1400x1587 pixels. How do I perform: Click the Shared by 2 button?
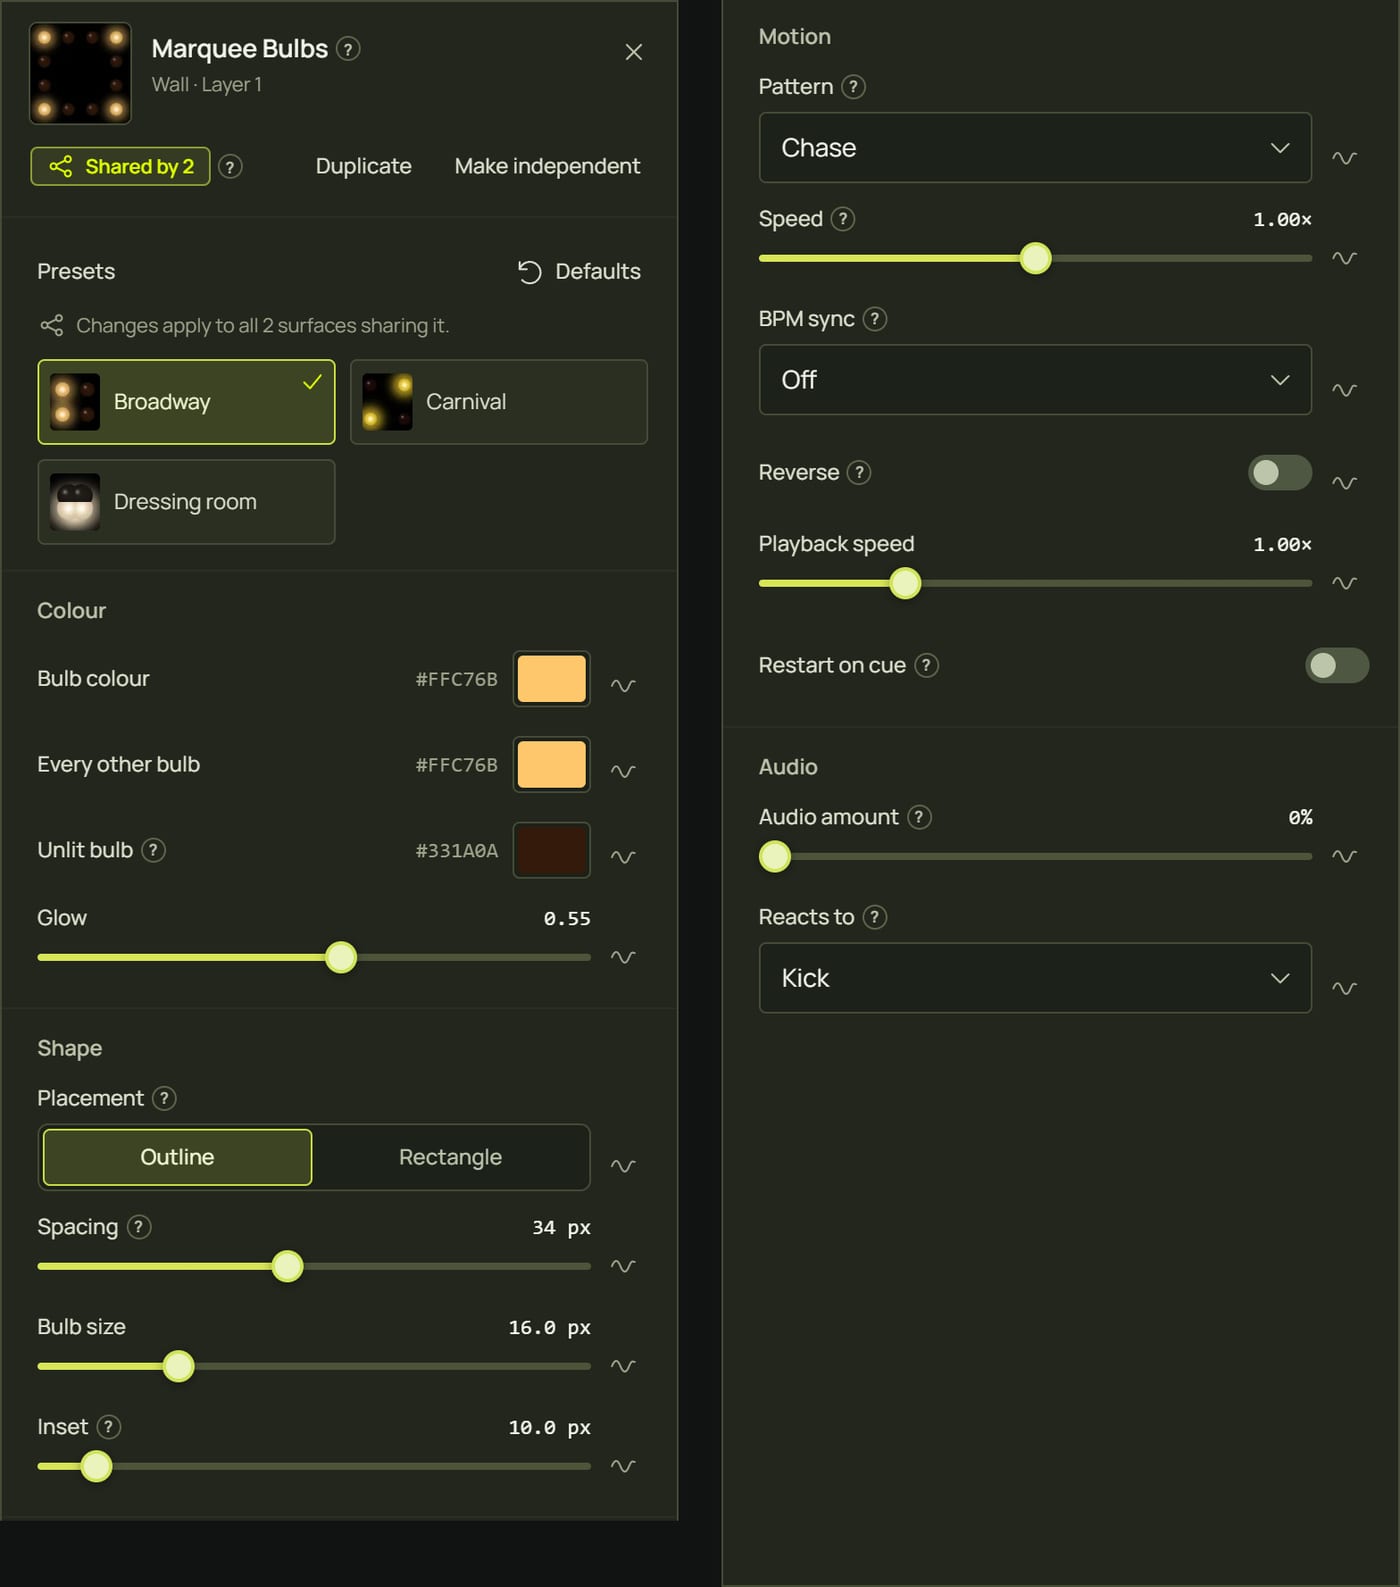pos(120,167)
